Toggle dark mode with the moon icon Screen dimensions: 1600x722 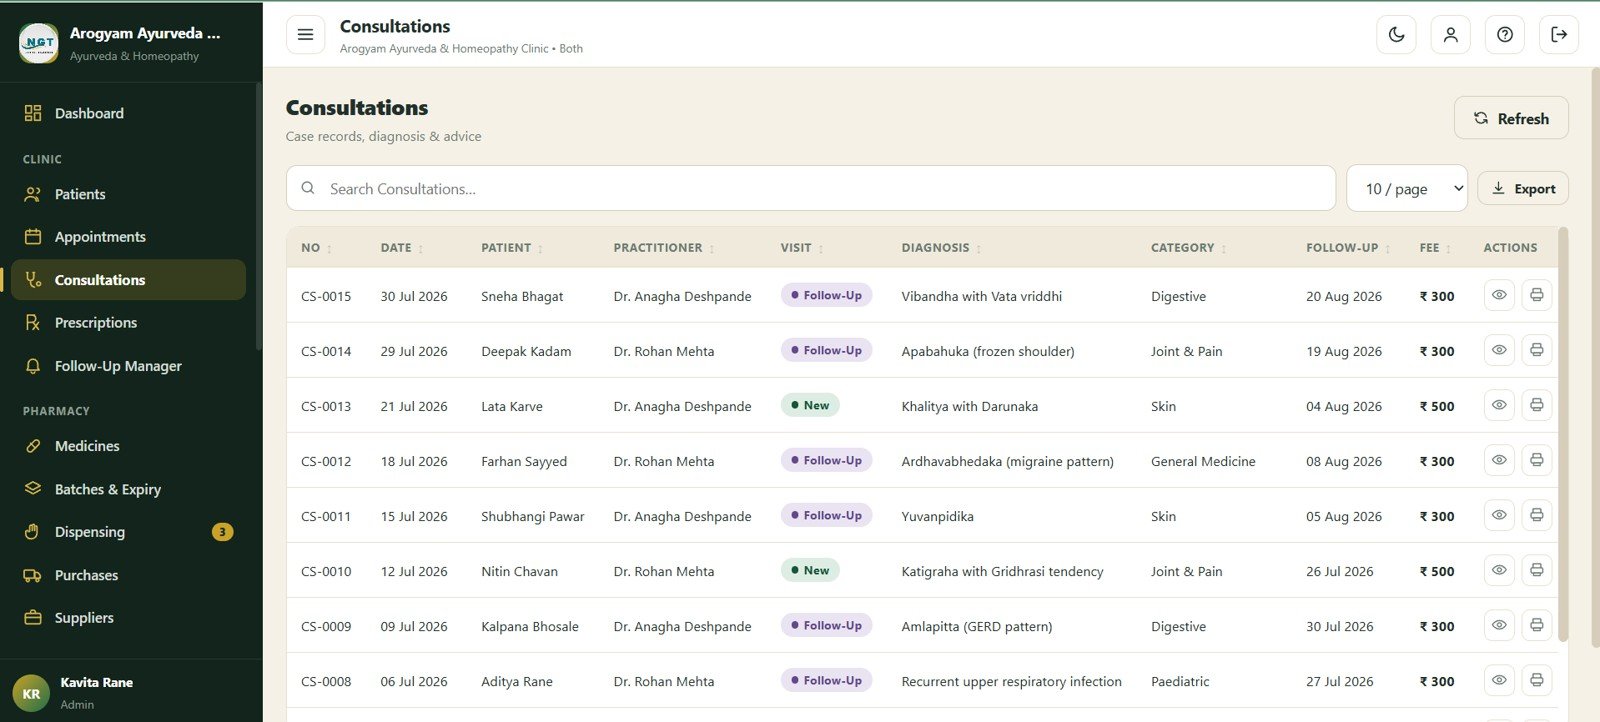tap(1396, 35)
